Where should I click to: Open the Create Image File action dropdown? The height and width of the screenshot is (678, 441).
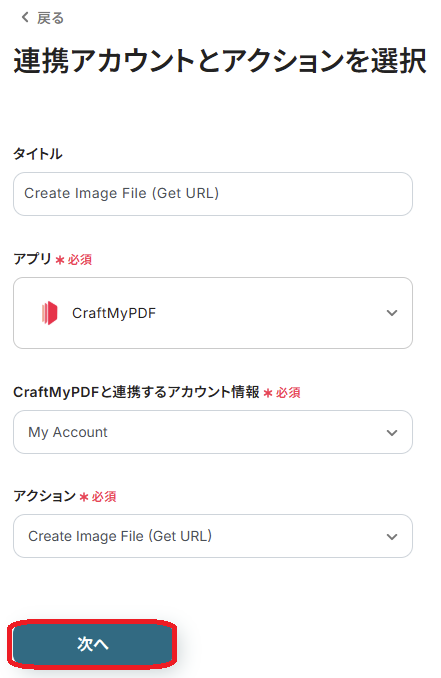[213, 536]
